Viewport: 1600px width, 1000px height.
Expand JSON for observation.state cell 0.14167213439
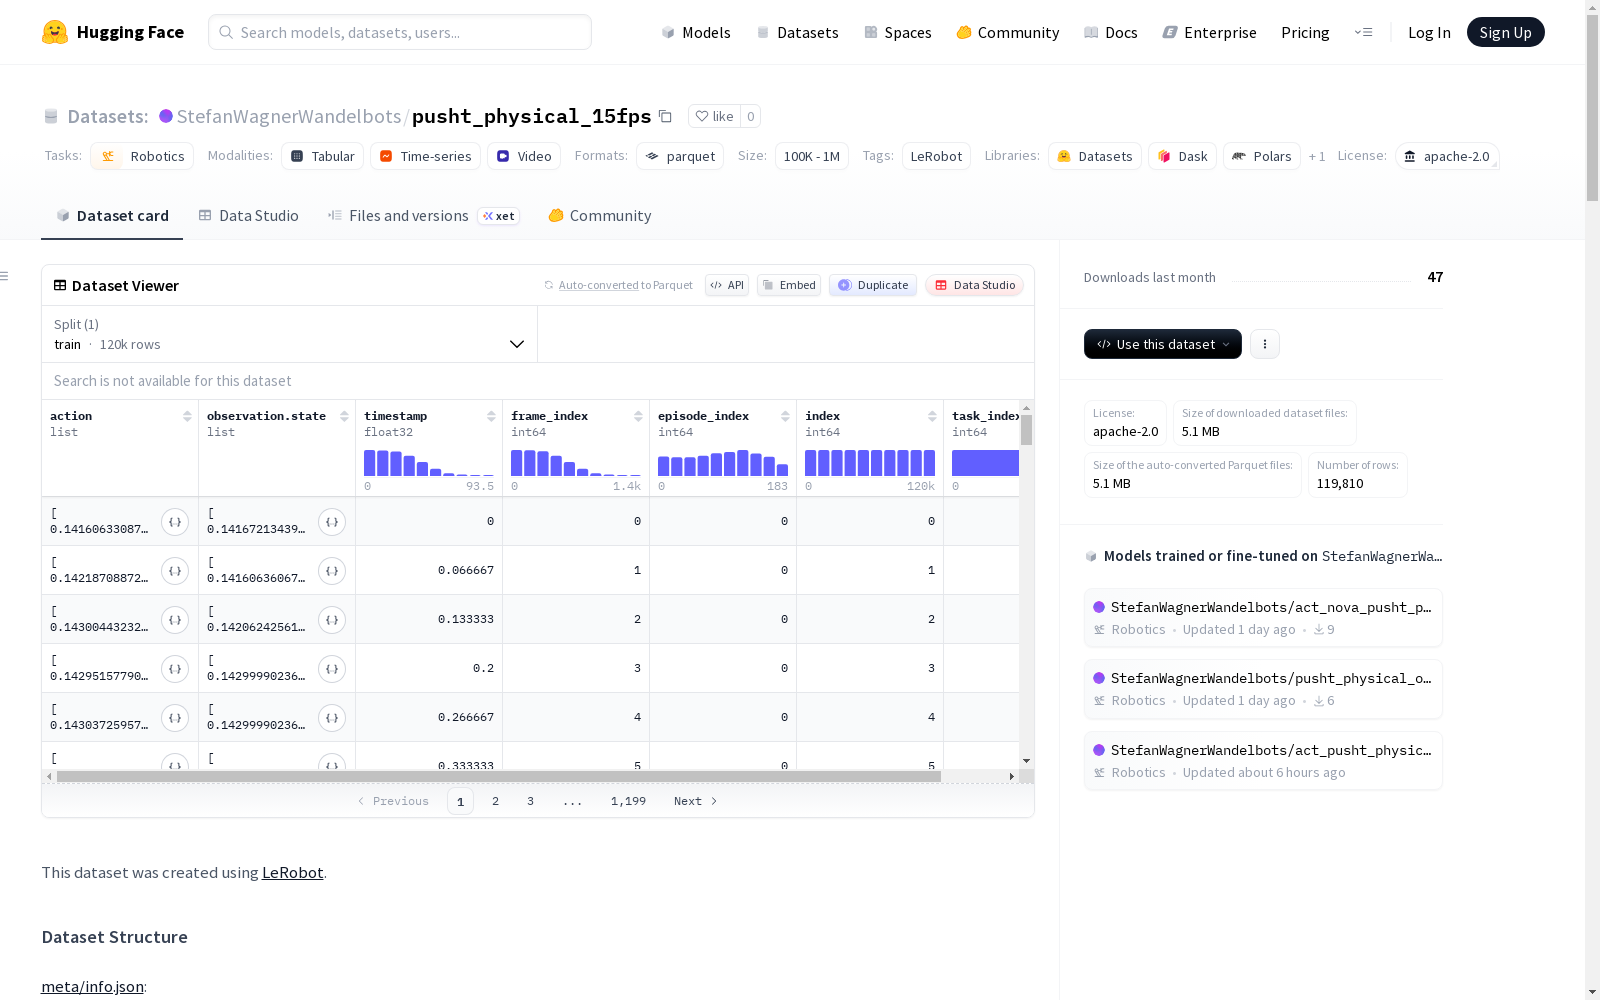(x=332, y=522)
